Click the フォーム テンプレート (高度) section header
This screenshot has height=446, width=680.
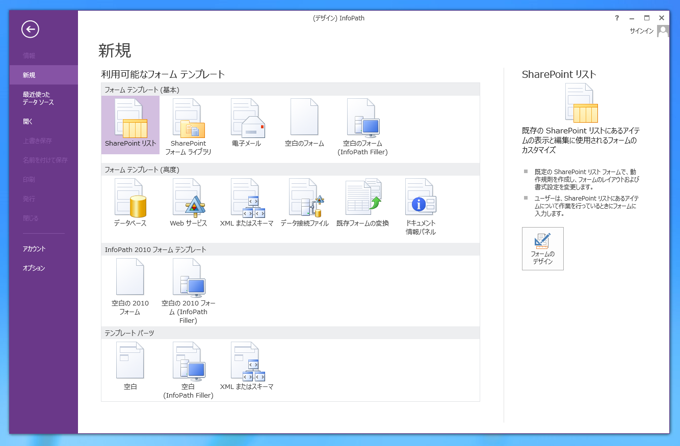(x=291, y=170)
